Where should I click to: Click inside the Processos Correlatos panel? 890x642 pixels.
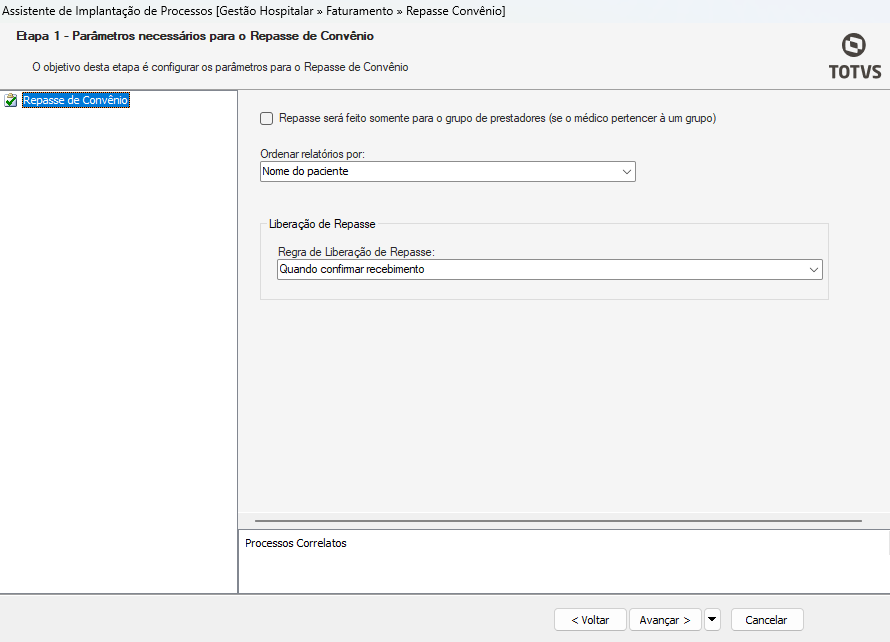click(x=560, y=568)
